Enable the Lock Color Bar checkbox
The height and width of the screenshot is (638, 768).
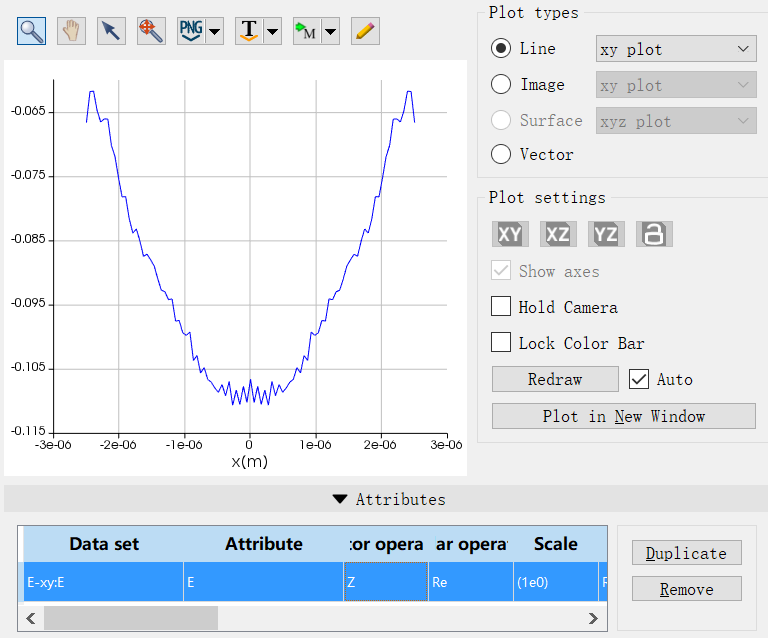click(x=501, y=342)
